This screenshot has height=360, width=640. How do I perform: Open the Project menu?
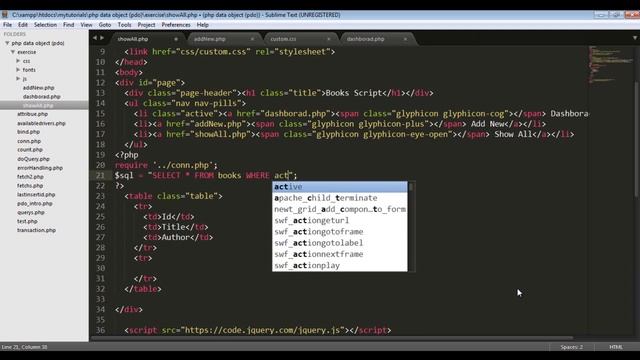point(146,25)
